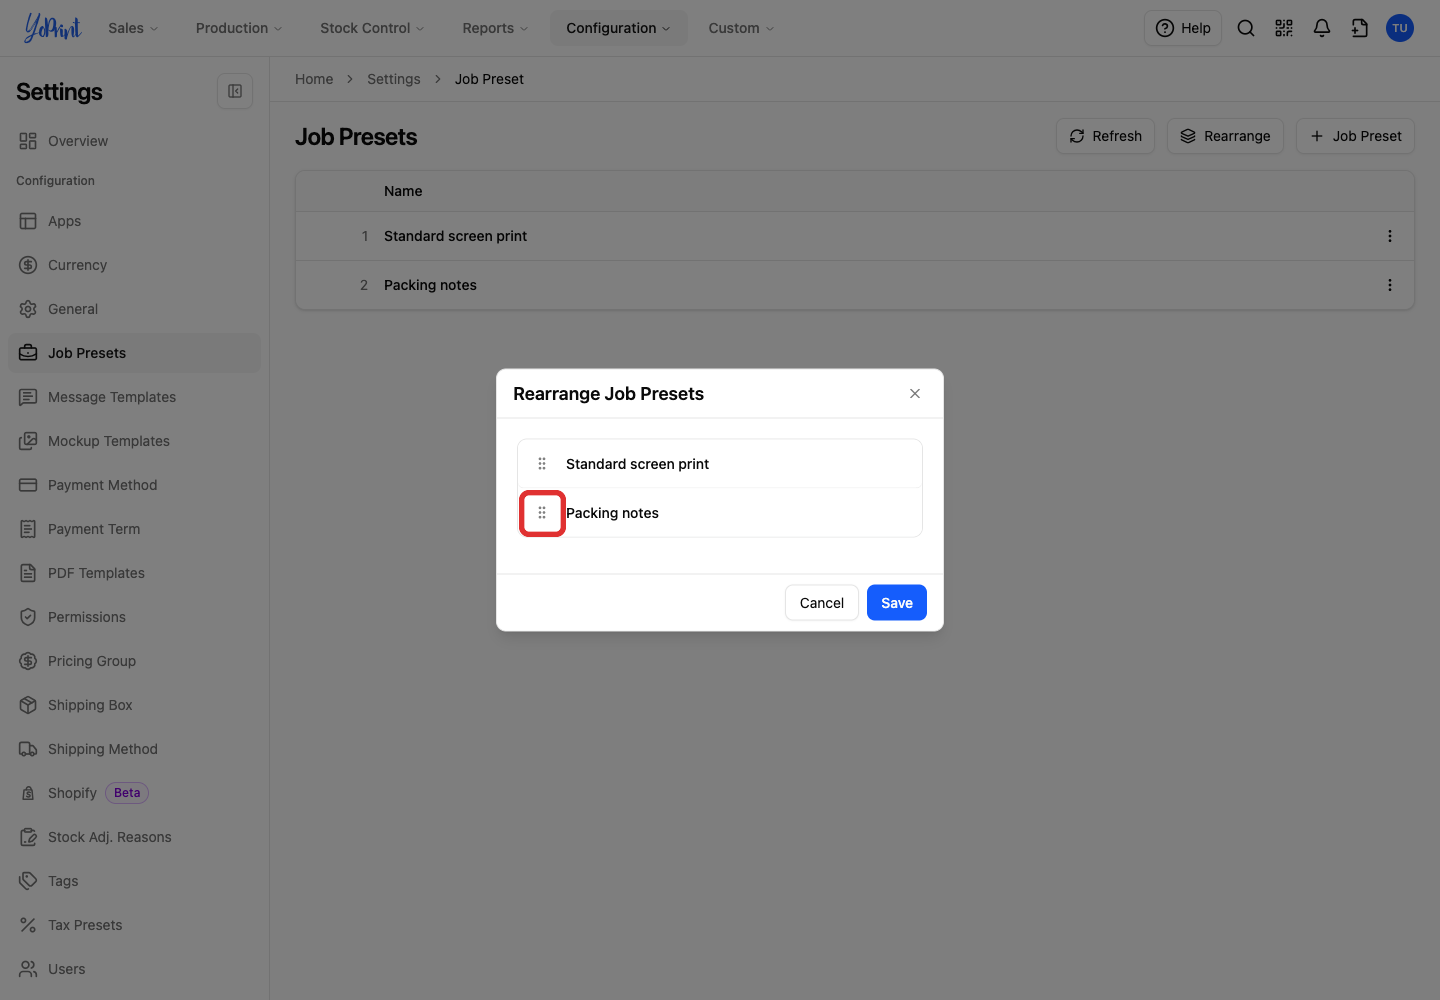
Task: Go to Overview settings
Action: (x=134, y=141)
